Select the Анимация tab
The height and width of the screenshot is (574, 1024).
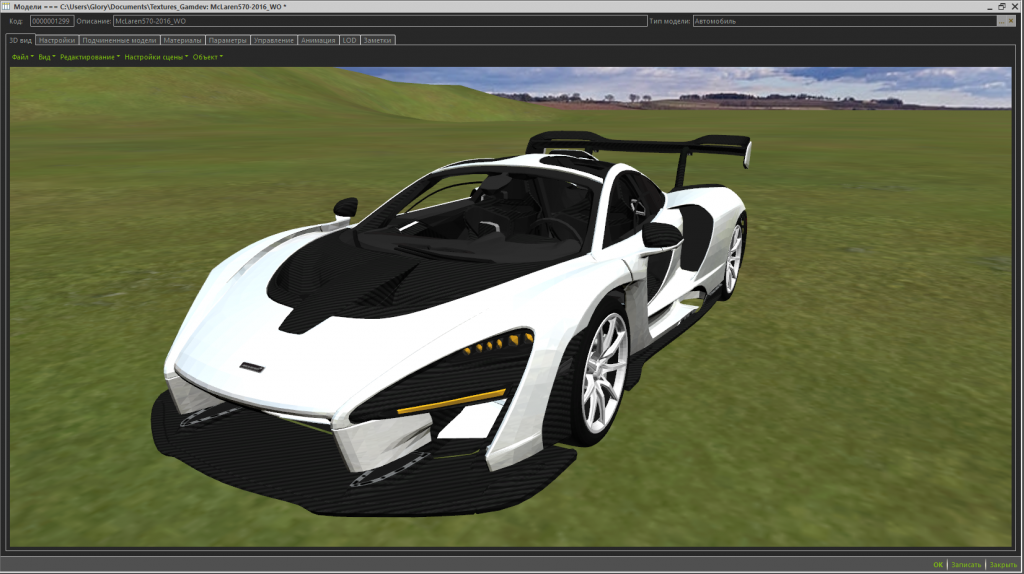(x=318, y=41)
